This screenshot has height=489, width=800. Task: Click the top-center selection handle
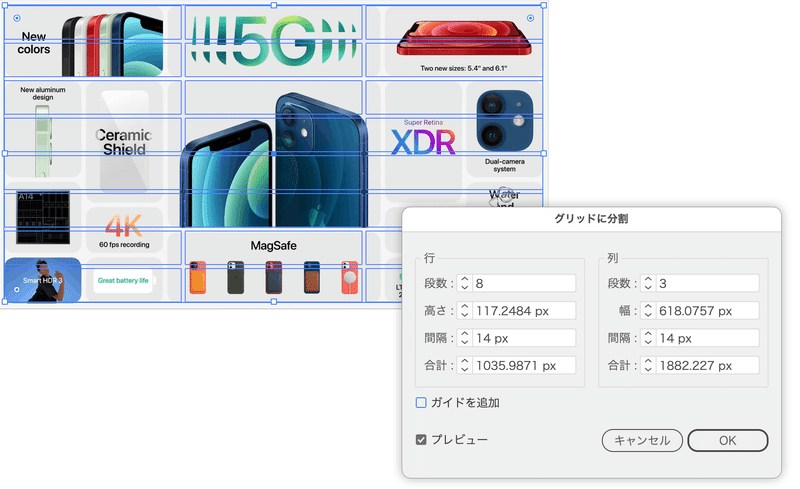coord(274,5)
